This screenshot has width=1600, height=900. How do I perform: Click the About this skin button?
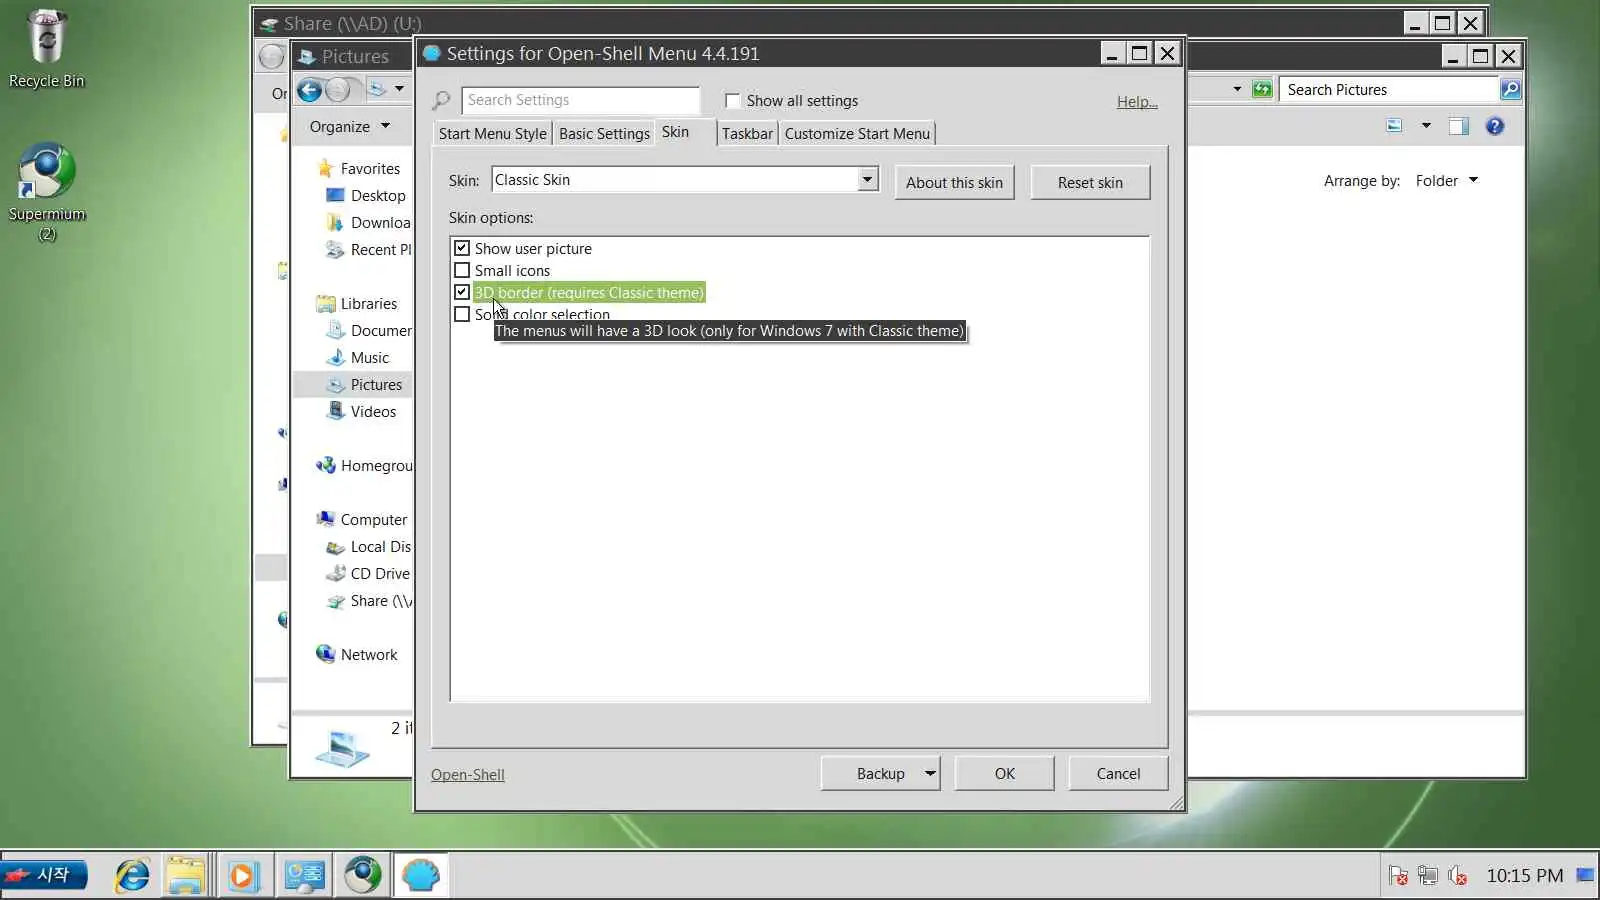tap(954, 183)
